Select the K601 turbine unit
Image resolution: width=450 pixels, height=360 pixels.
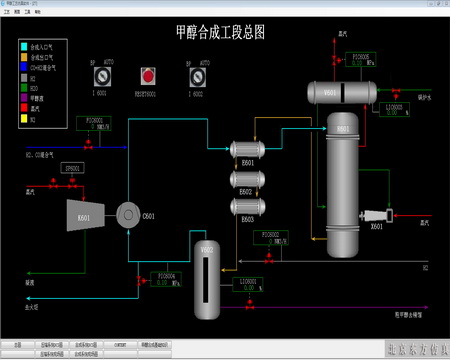pyautogui.click(x=86, y=215)
